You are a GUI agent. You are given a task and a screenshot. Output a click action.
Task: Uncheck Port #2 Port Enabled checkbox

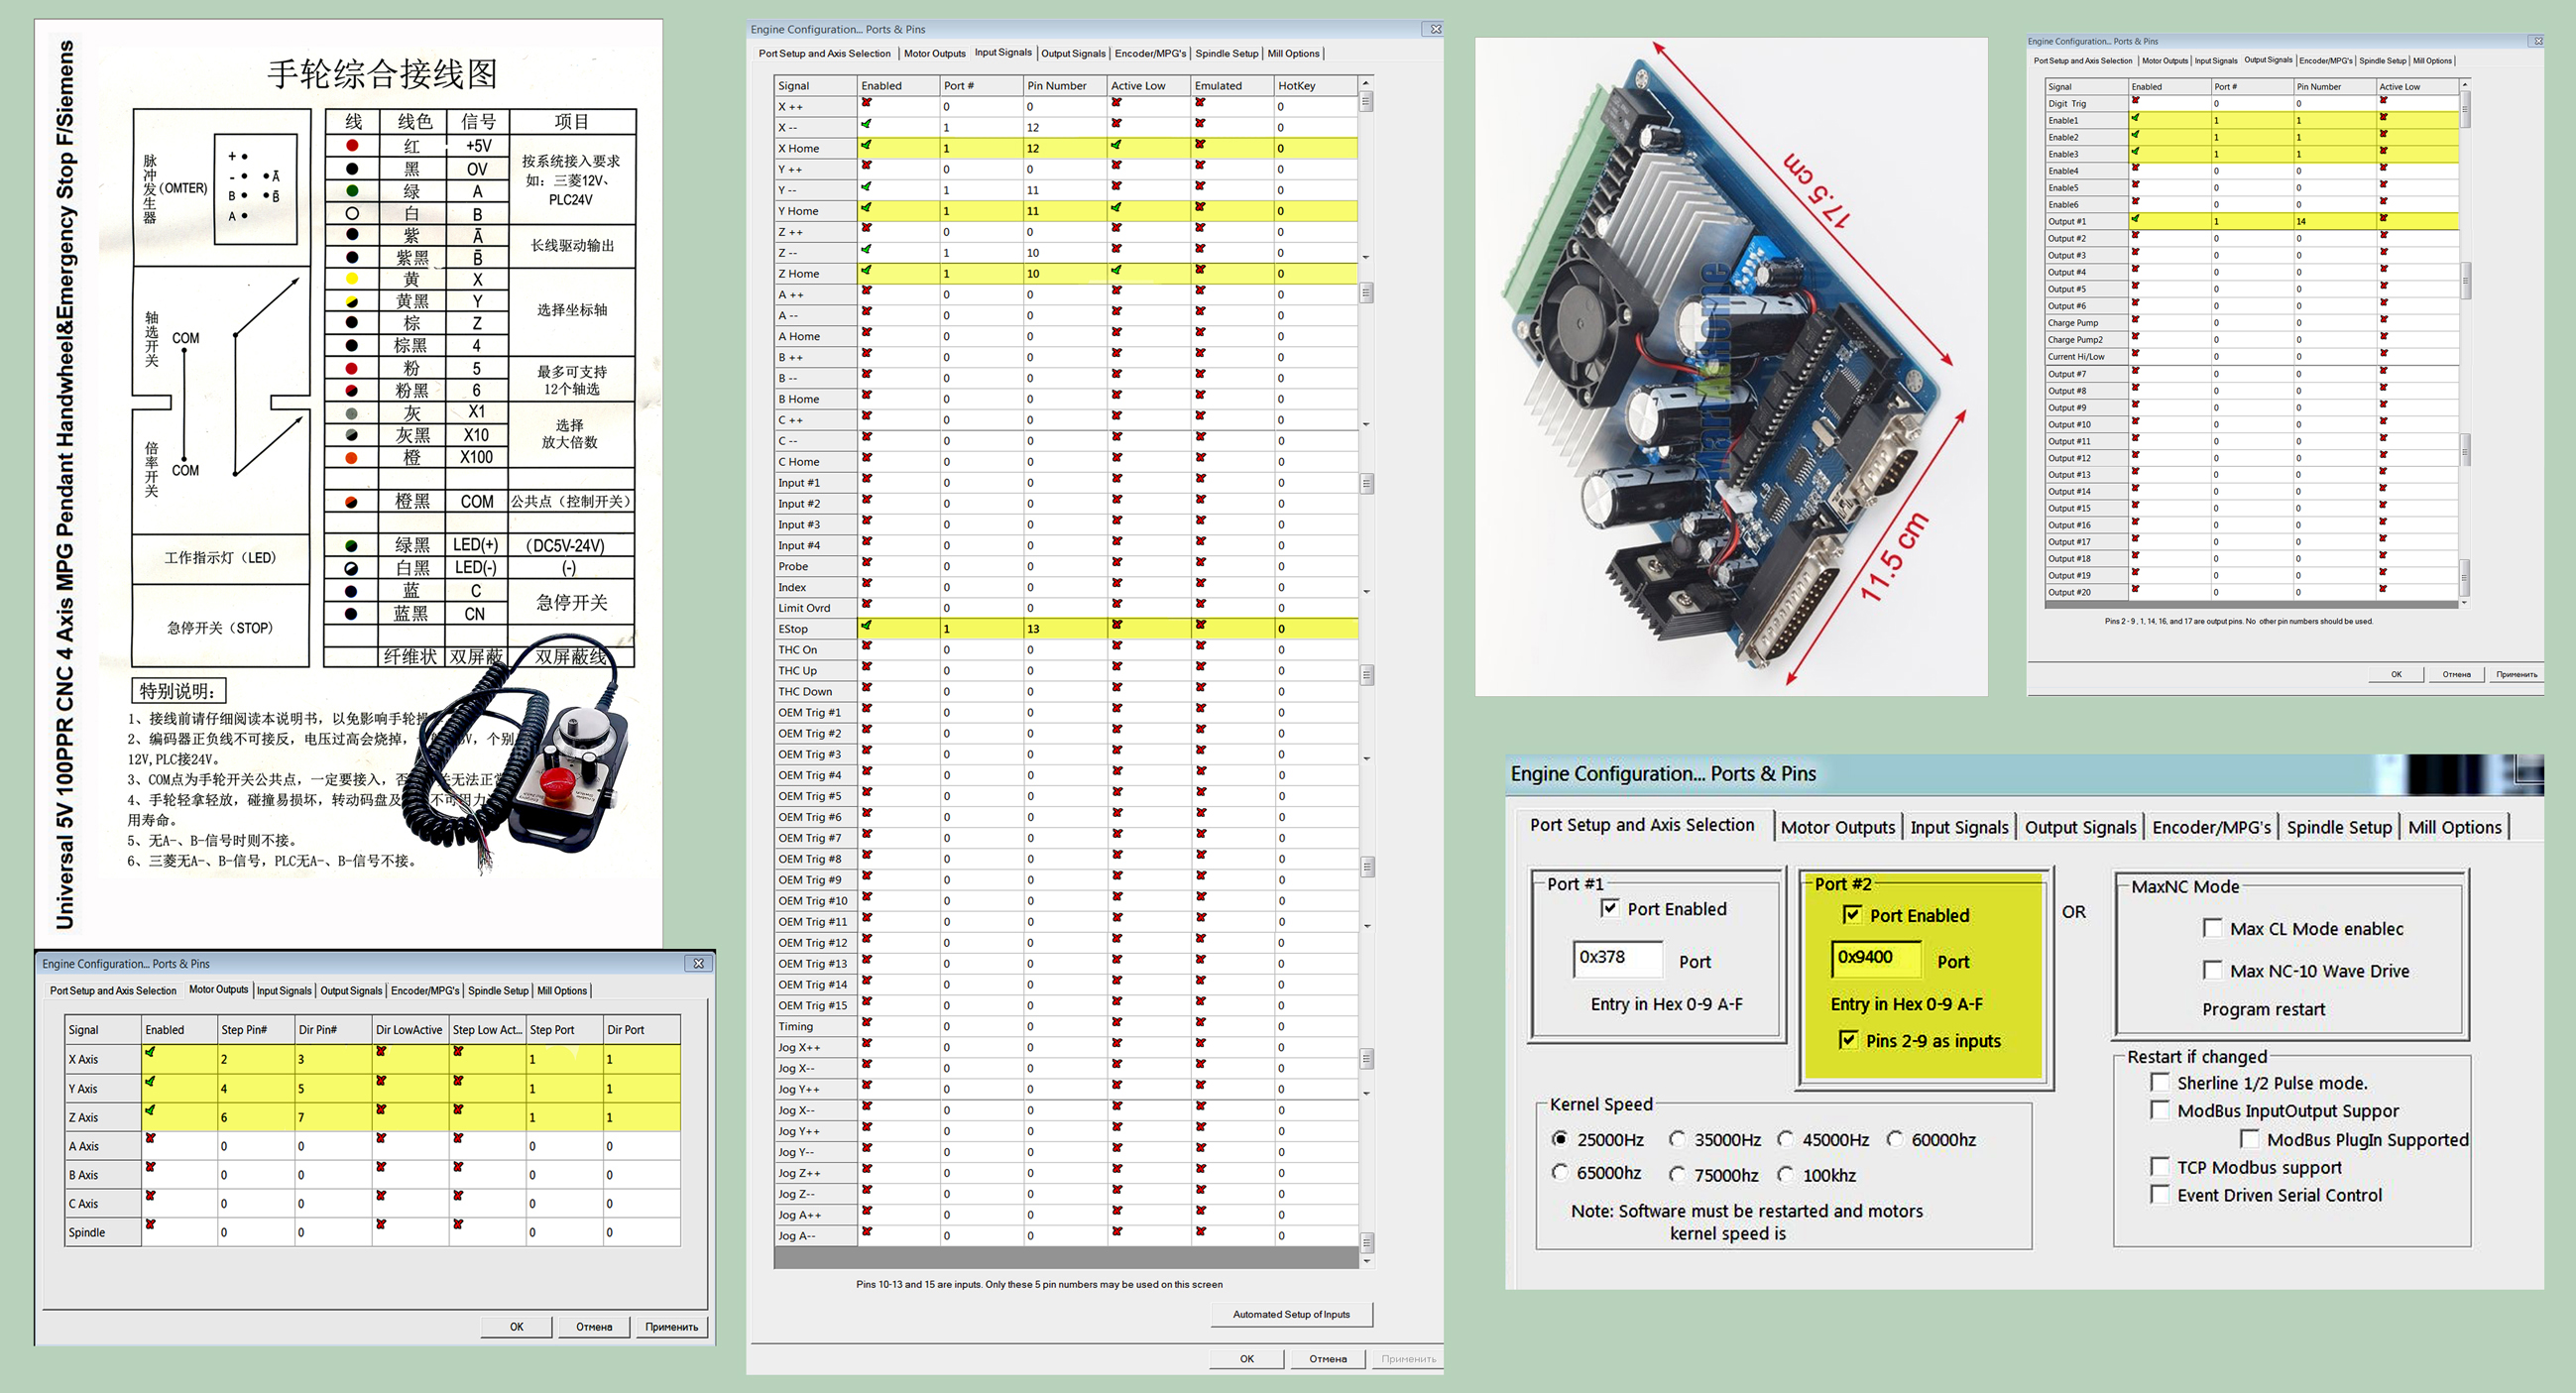[x=1852, y=915]
